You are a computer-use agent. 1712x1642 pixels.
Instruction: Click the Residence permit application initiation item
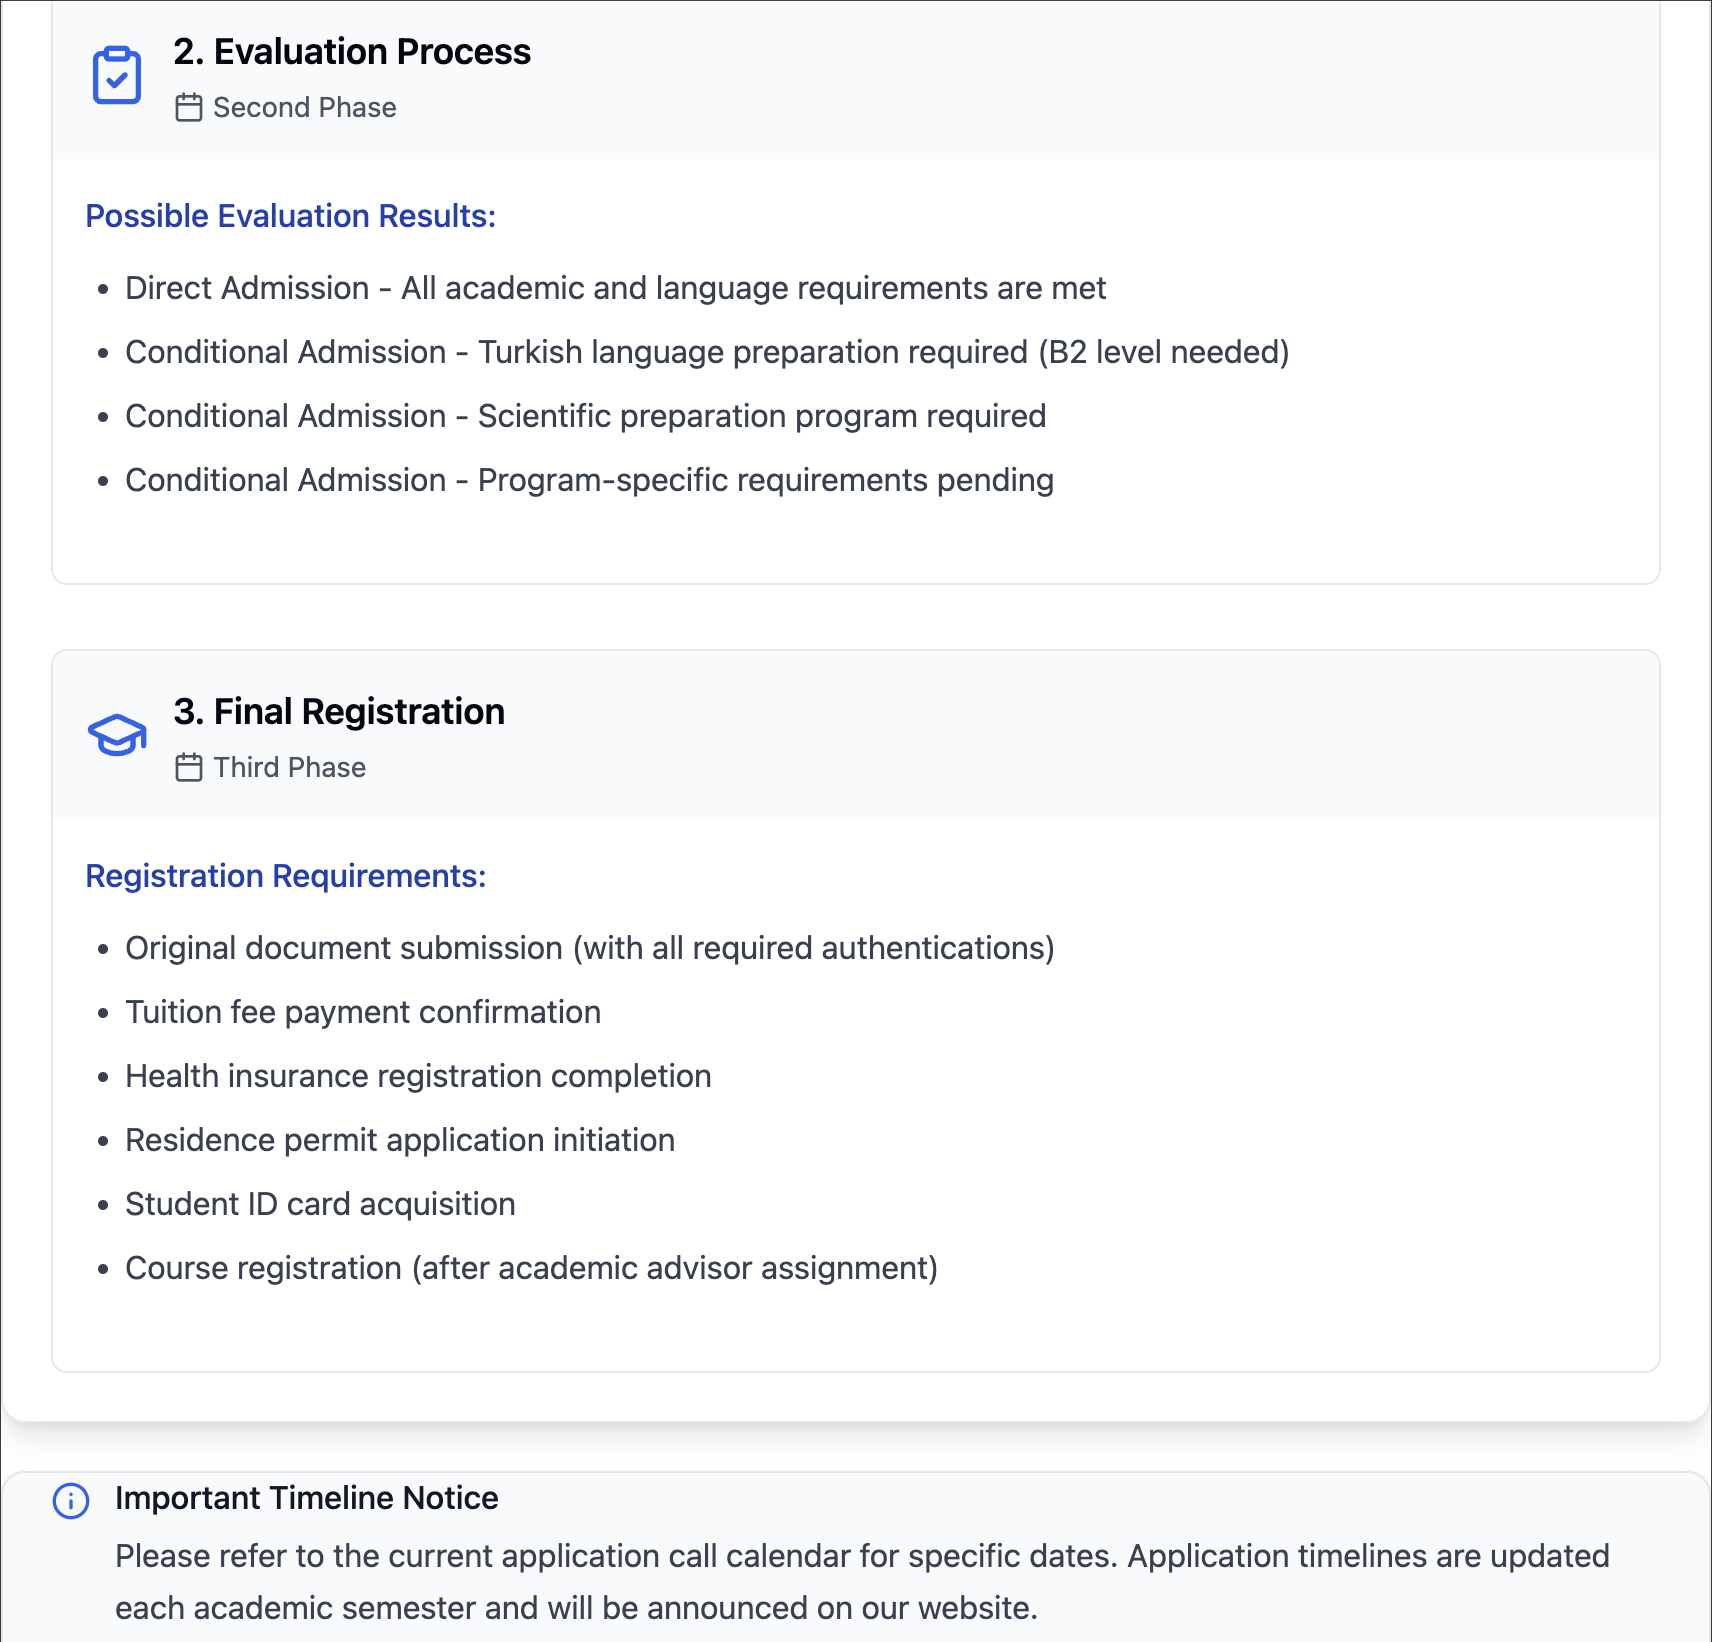(400, 1140)
